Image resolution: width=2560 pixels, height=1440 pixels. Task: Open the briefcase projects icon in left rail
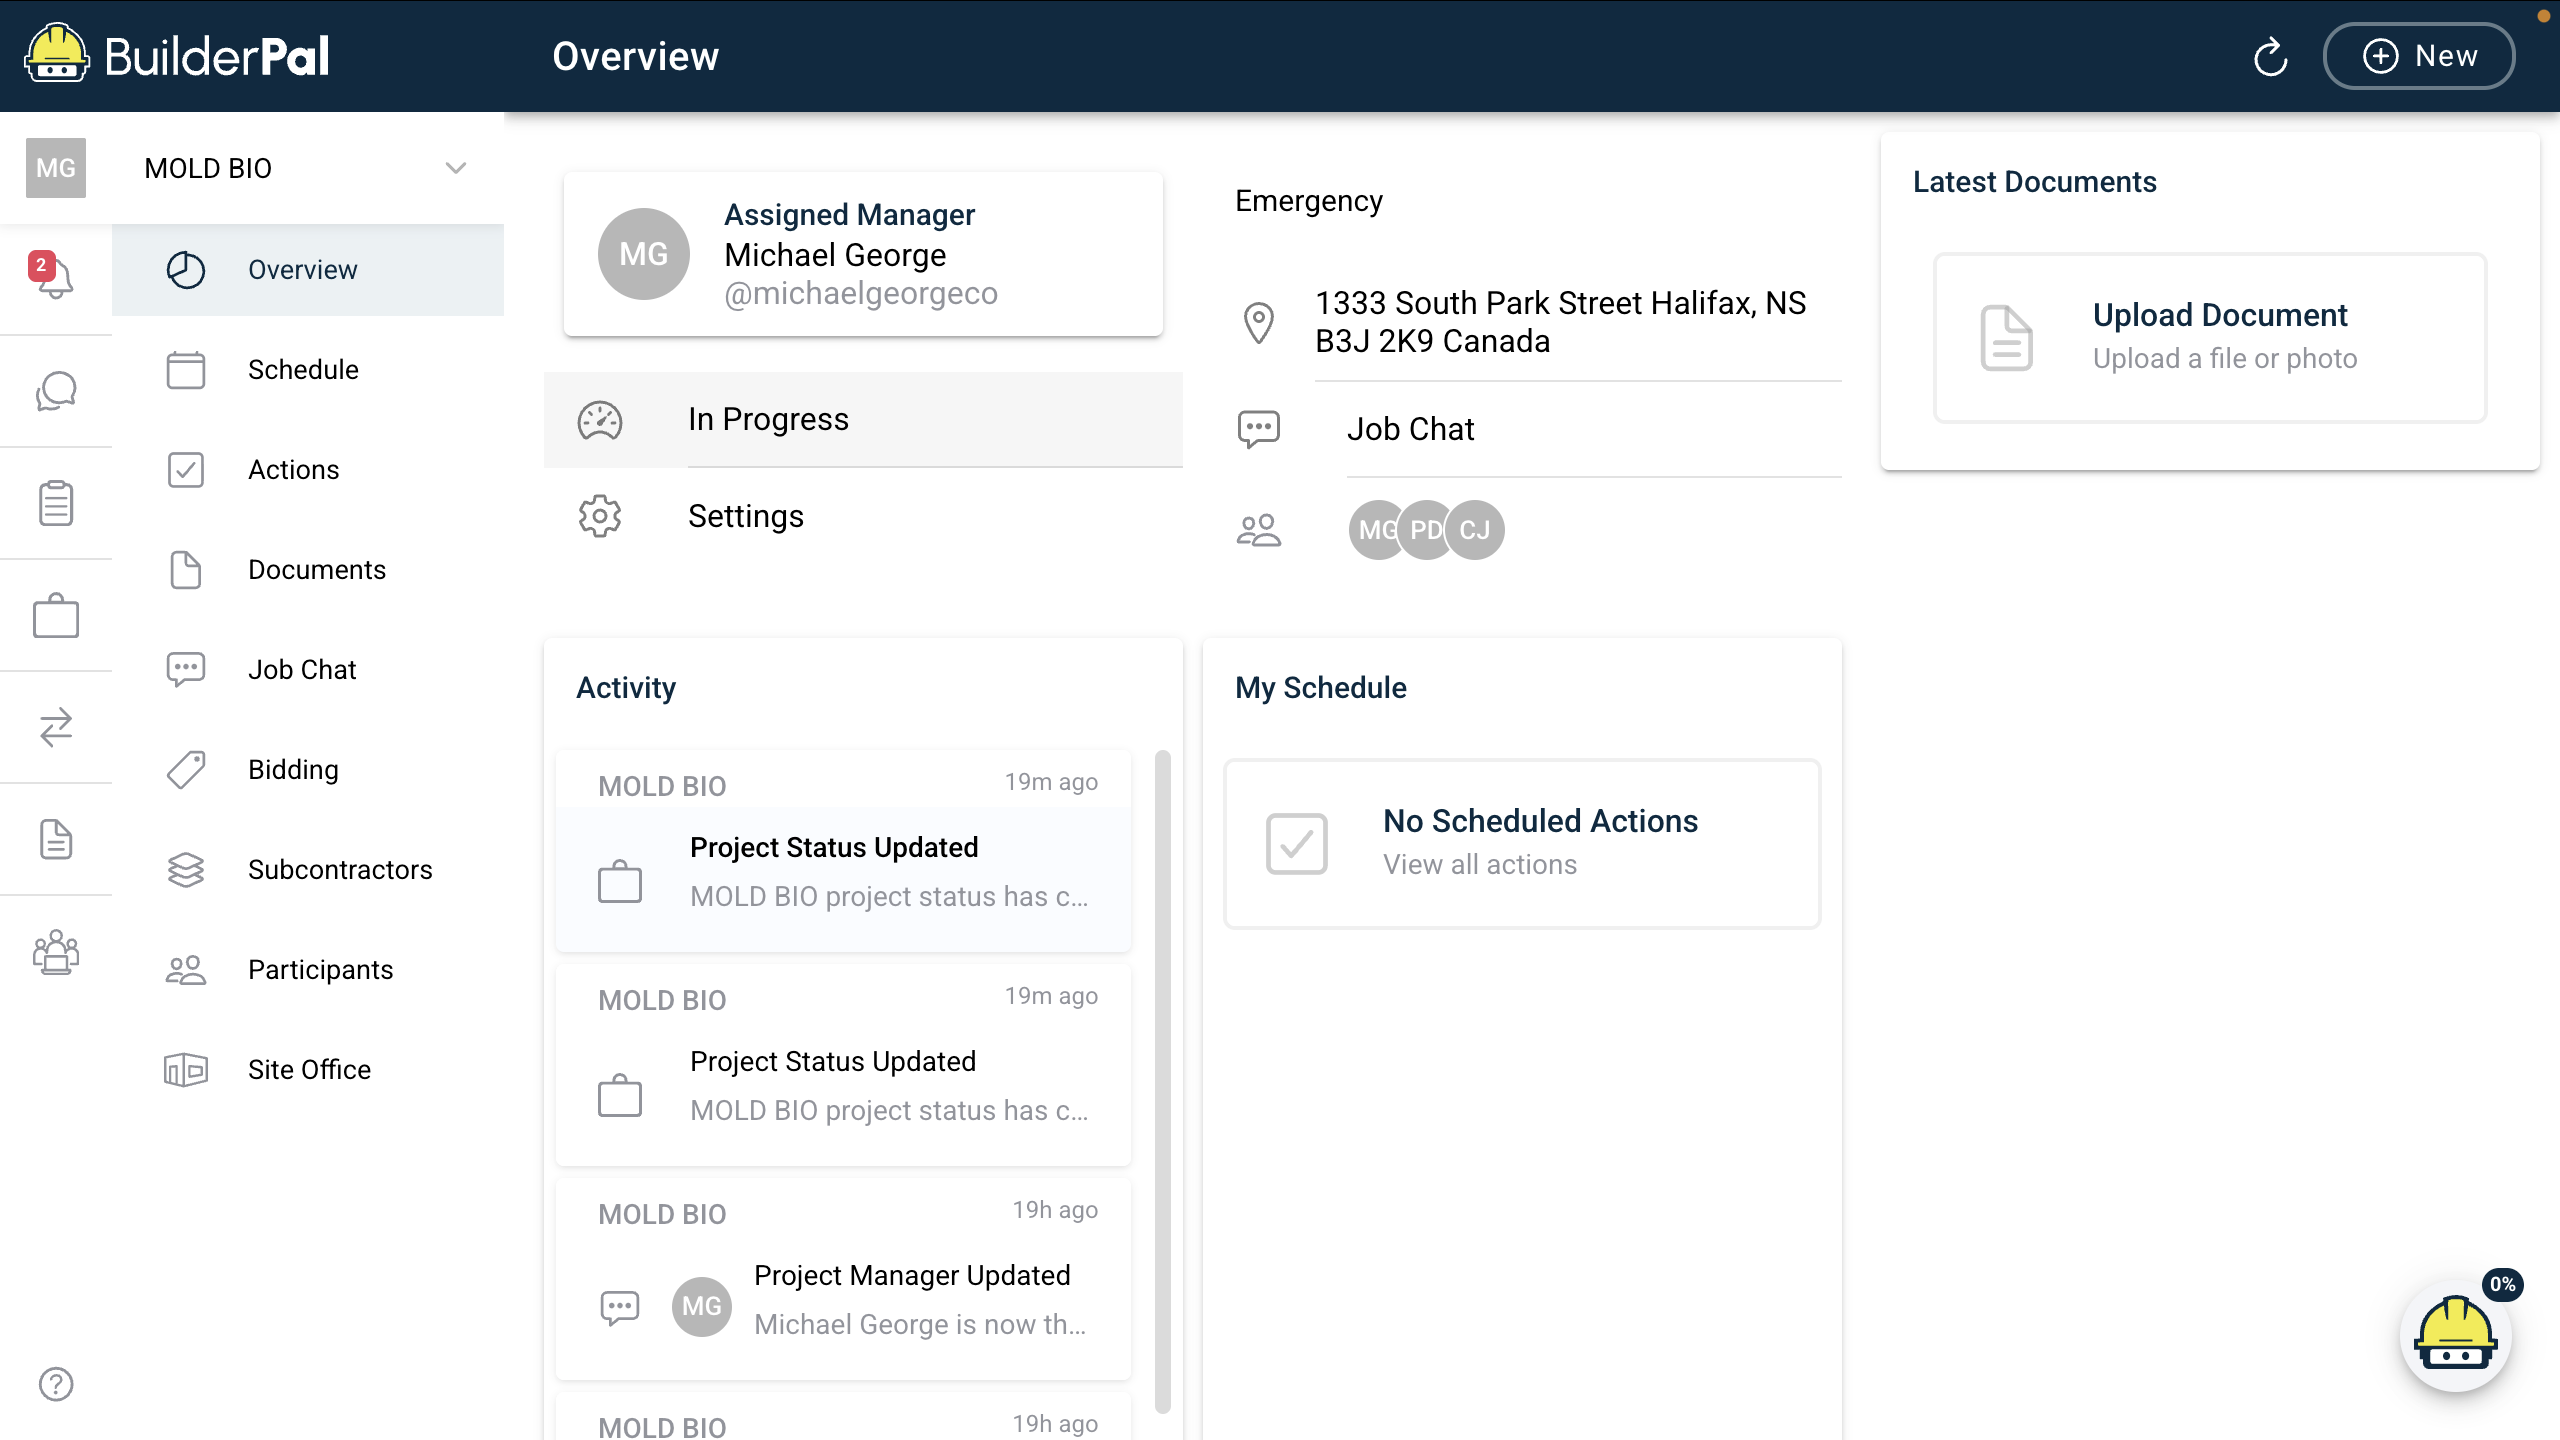tap(55, 615)
